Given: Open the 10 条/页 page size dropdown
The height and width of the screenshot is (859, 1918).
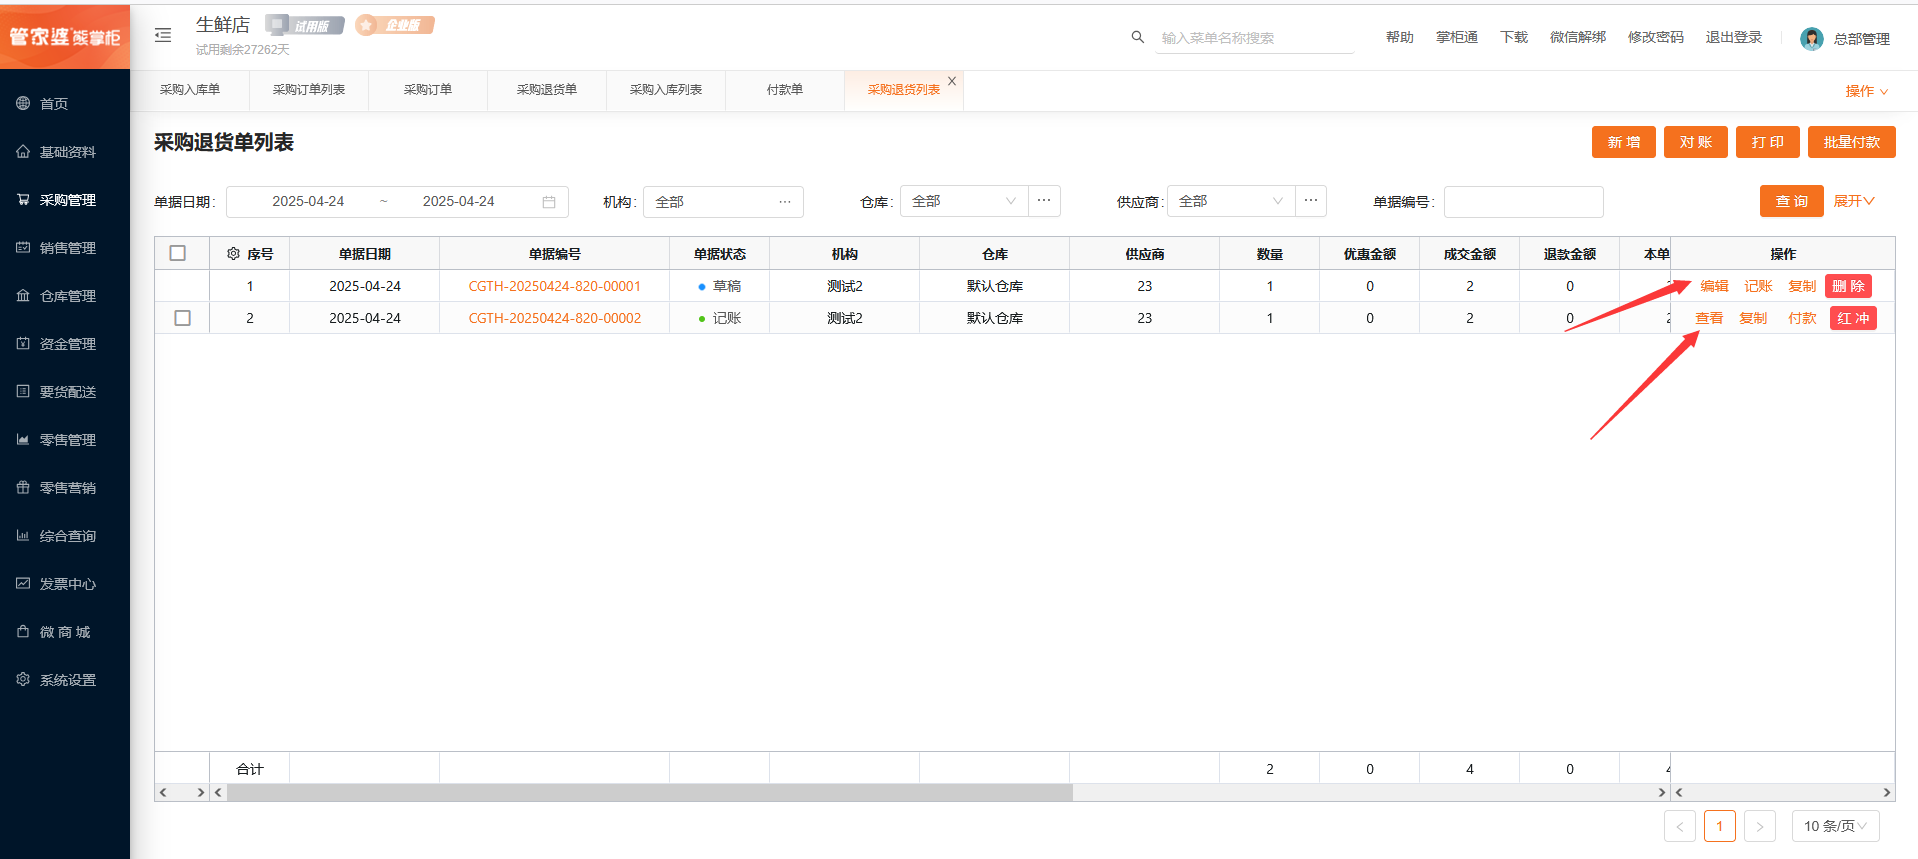Looking at the screenshot, I should [x=1835, y=826].
